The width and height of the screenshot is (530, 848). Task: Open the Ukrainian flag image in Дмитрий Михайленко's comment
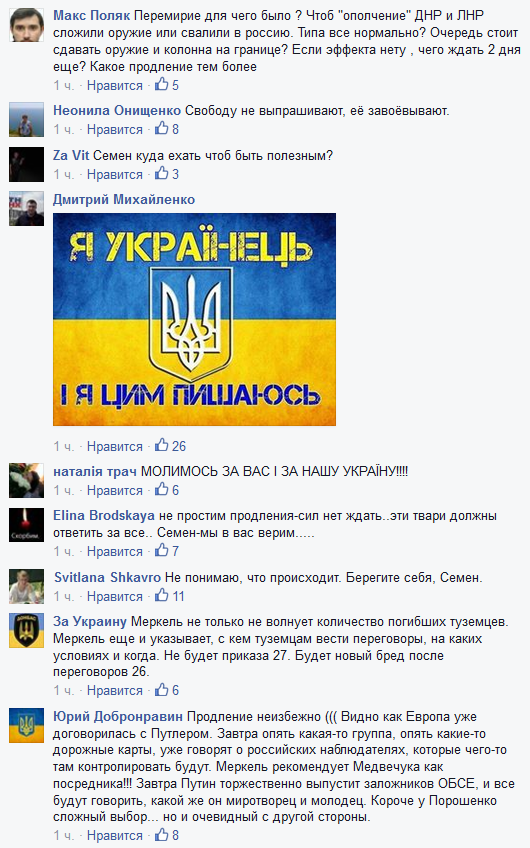[194, 319]
